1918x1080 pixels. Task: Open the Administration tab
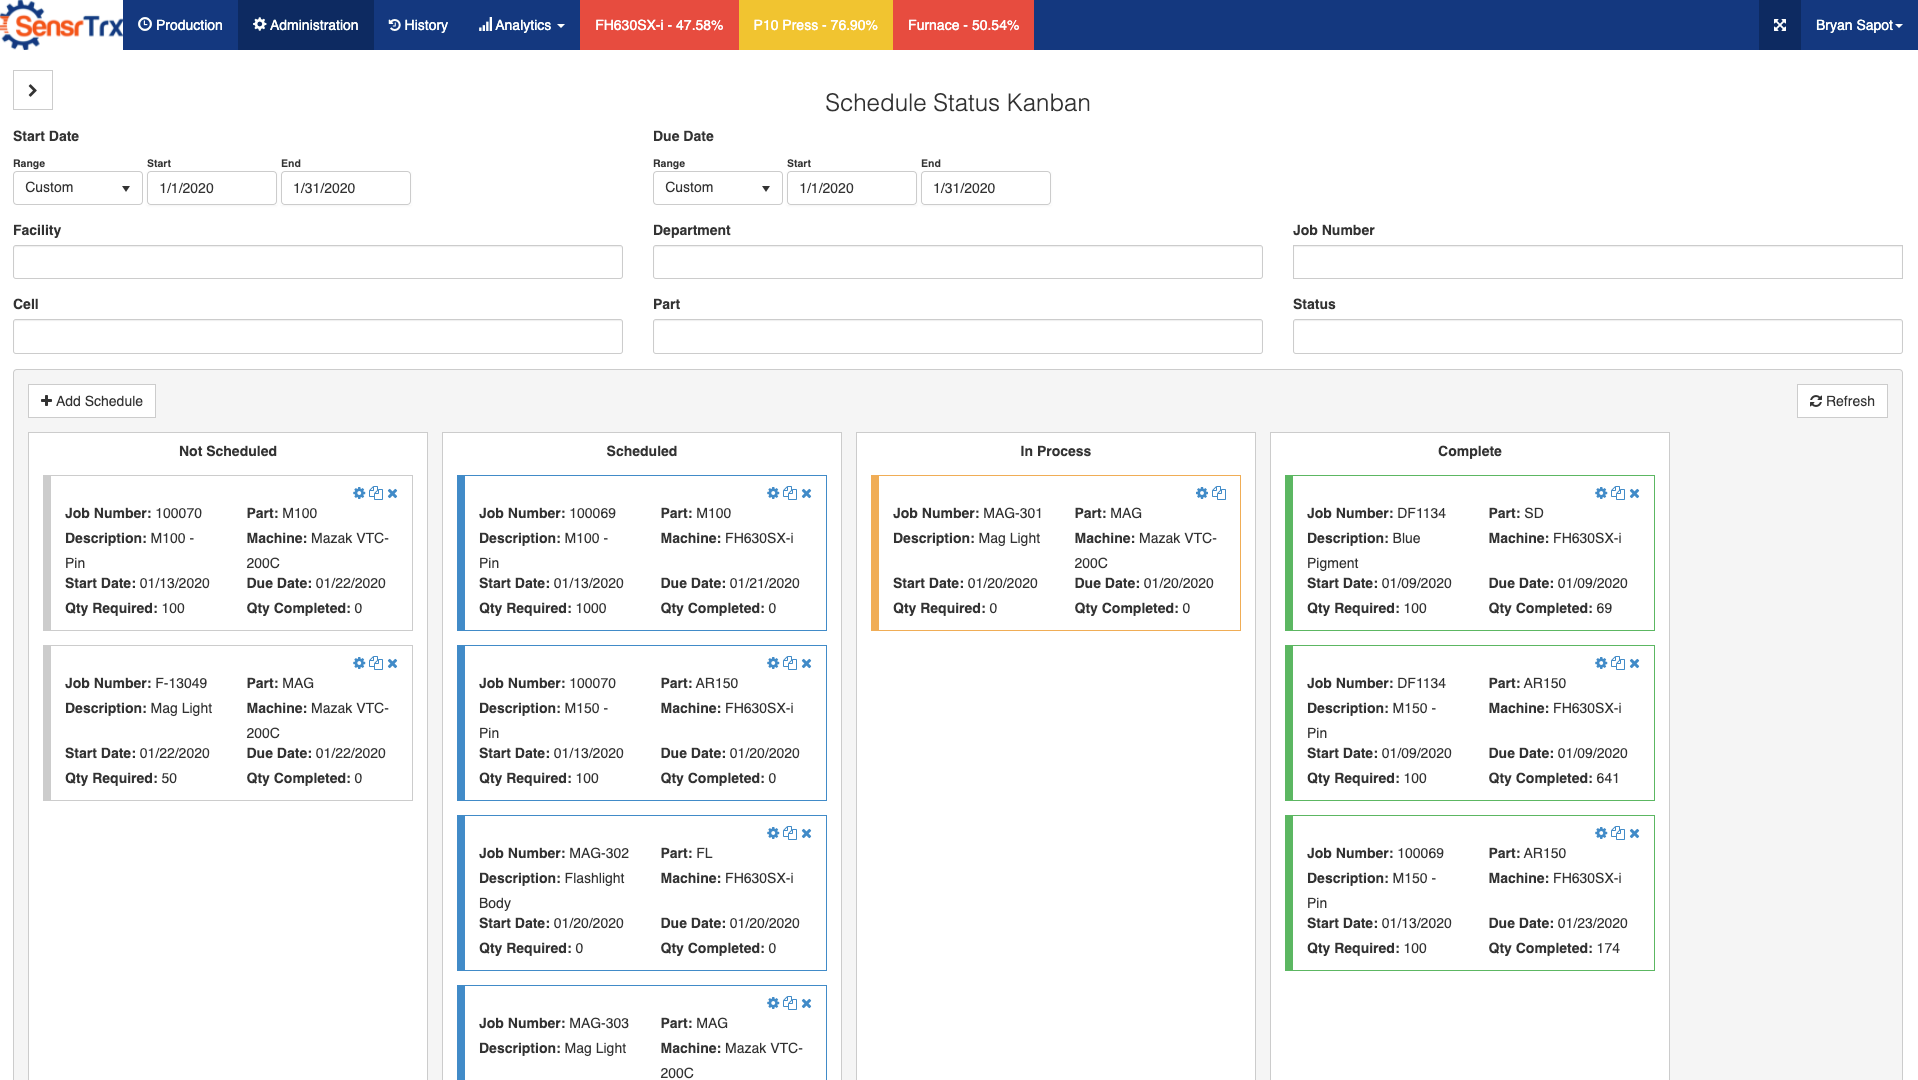[305, 25]
